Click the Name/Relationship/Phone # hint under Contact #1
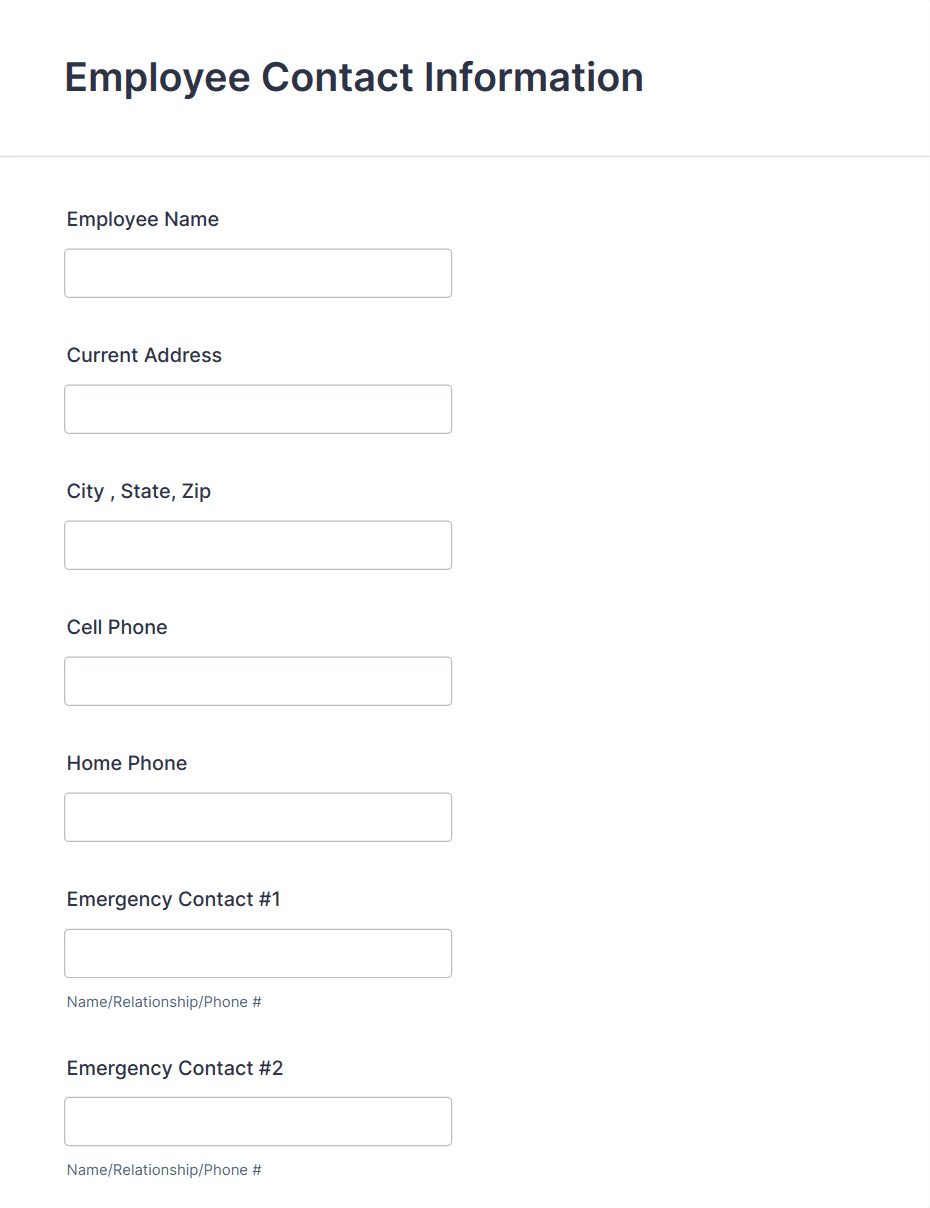The image size is (930, 1208). click(163, 1001)
